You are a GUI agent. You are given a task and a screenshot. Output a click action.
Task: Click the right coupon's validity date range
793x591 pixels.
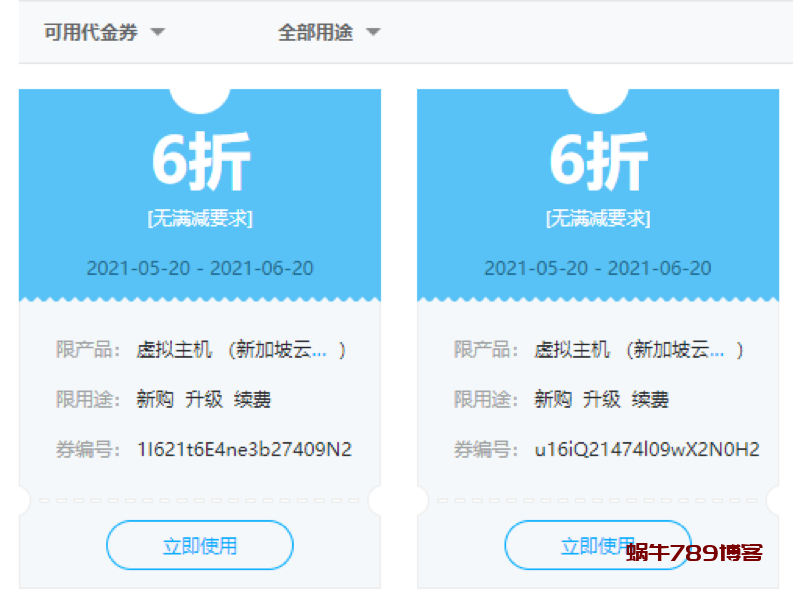point(598,268)
